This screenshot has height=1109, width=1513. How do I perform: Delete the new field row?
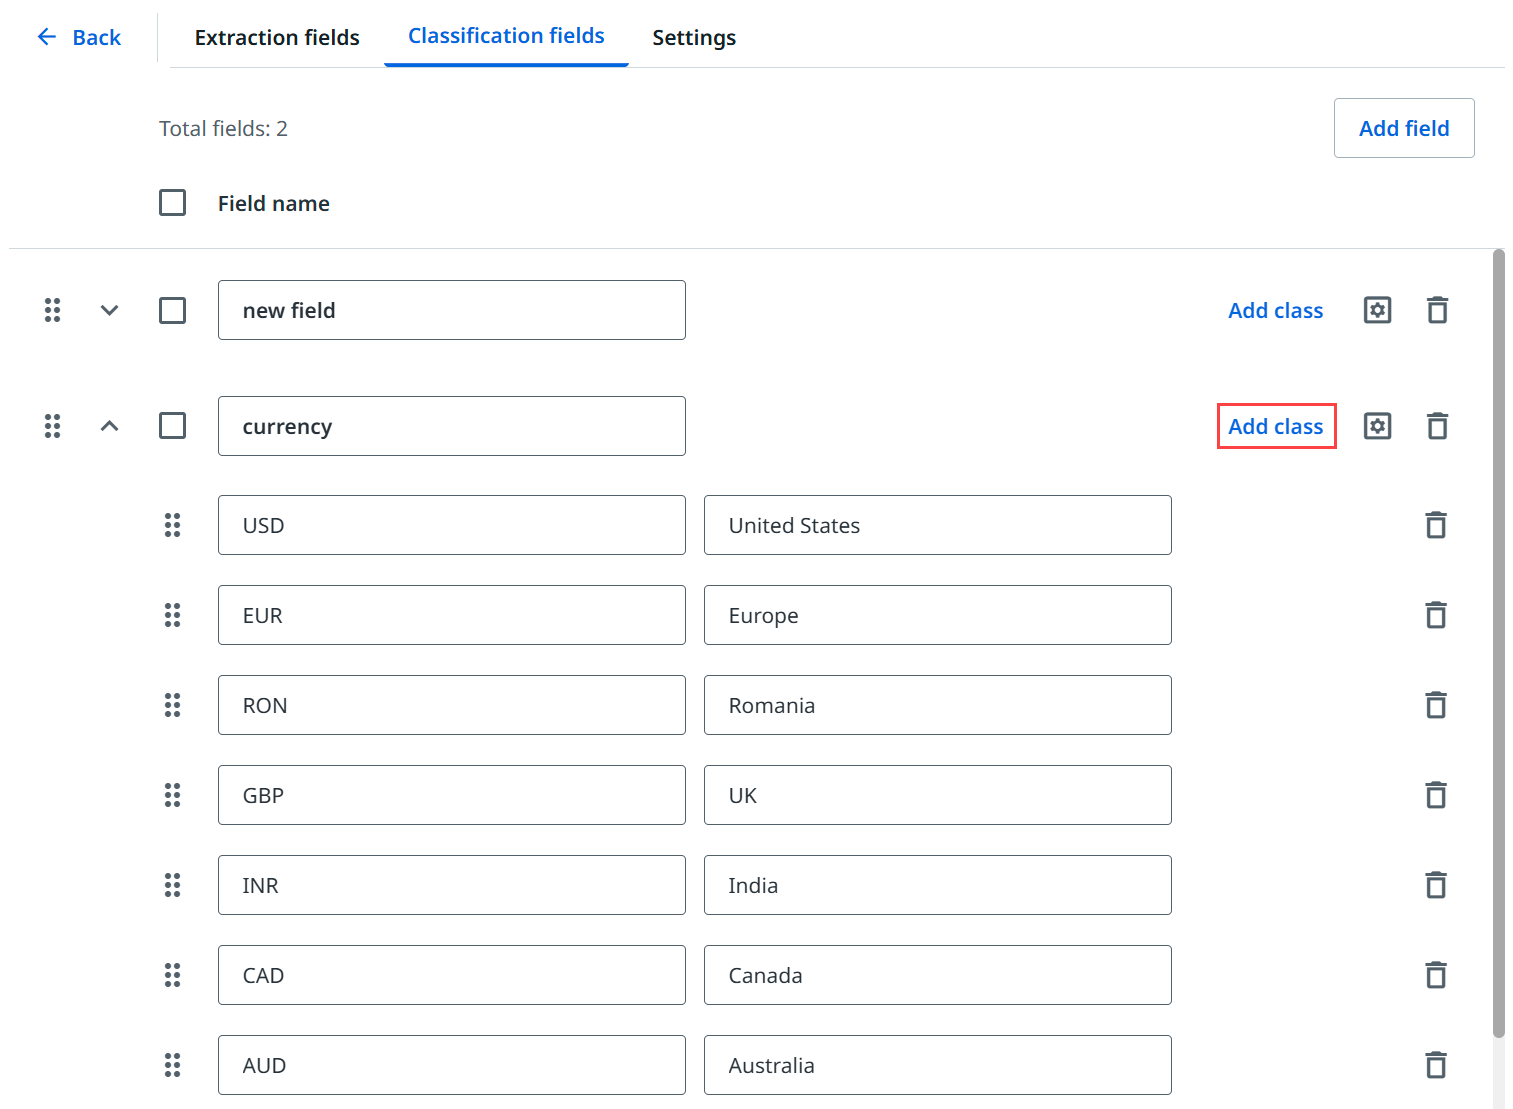(1437, 310)
